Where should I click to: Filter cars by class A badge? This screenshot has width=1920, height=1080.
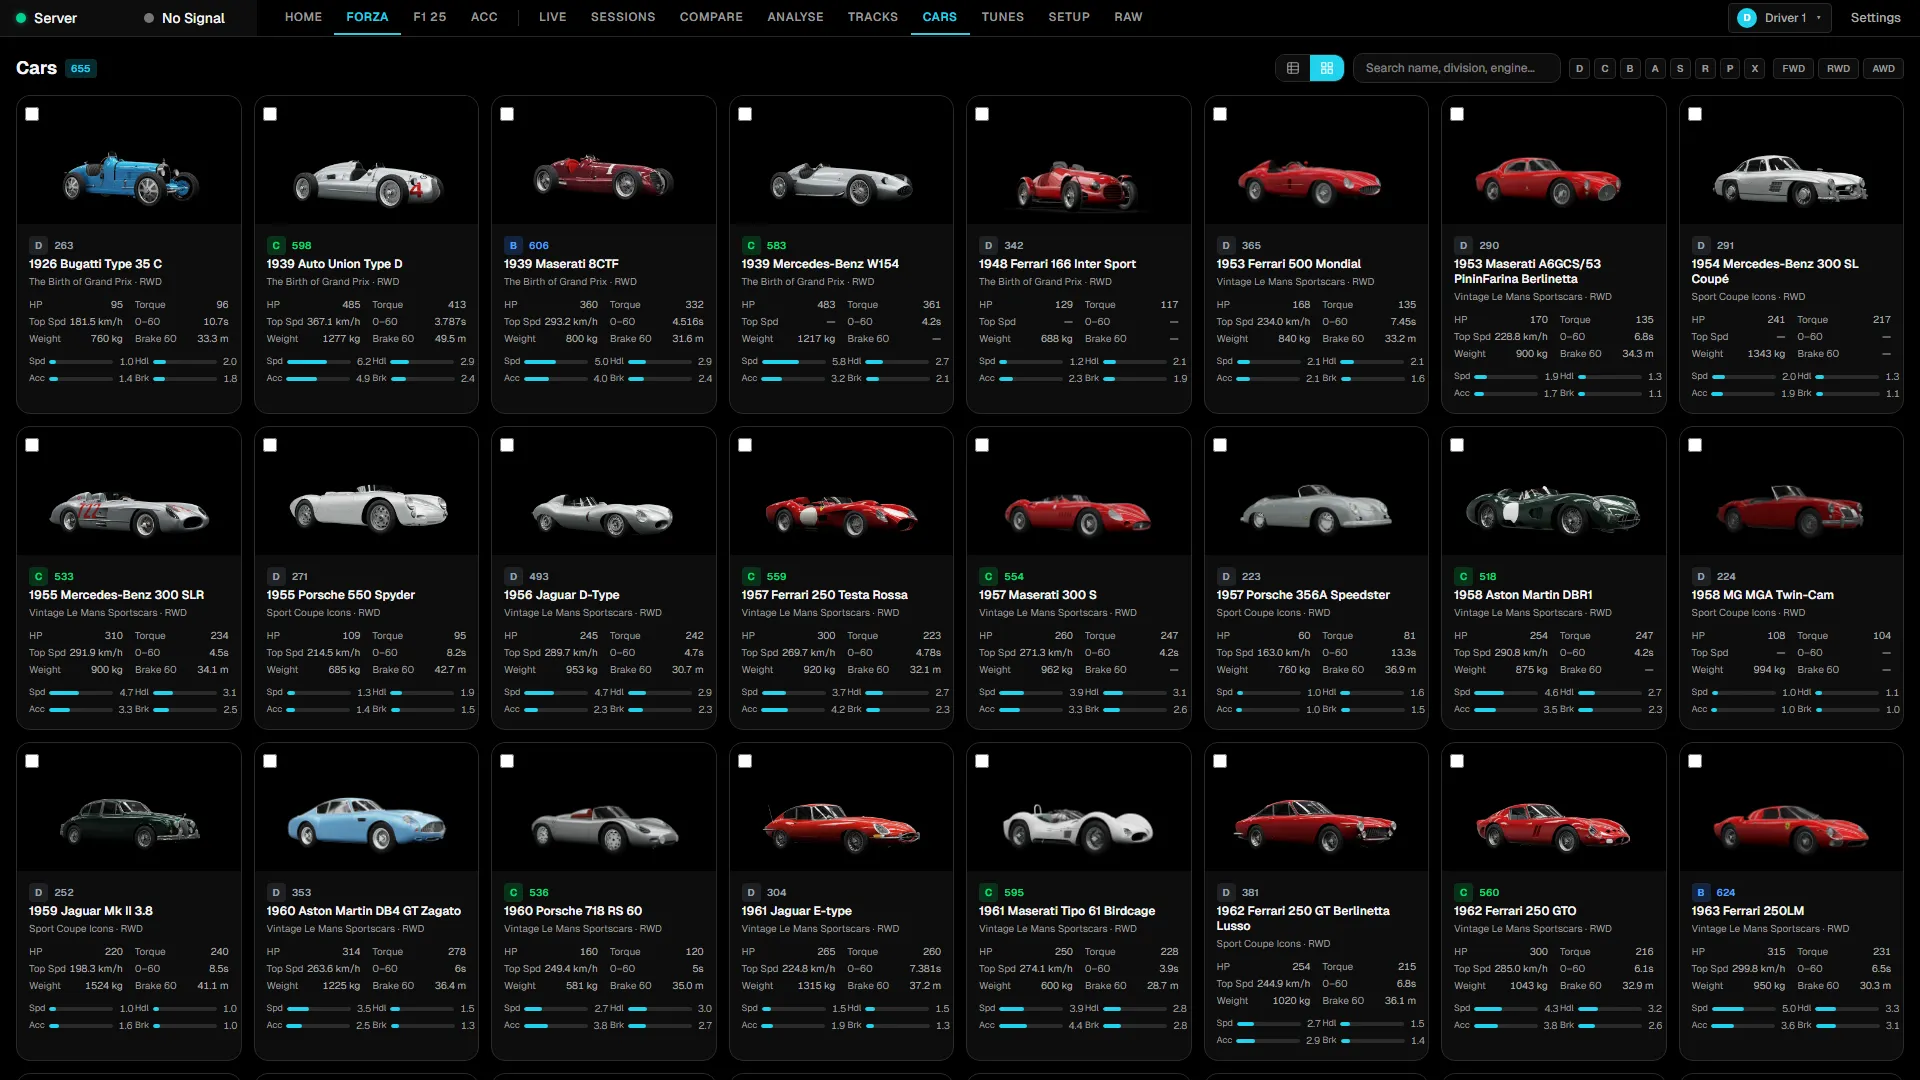coord(1655,68)
